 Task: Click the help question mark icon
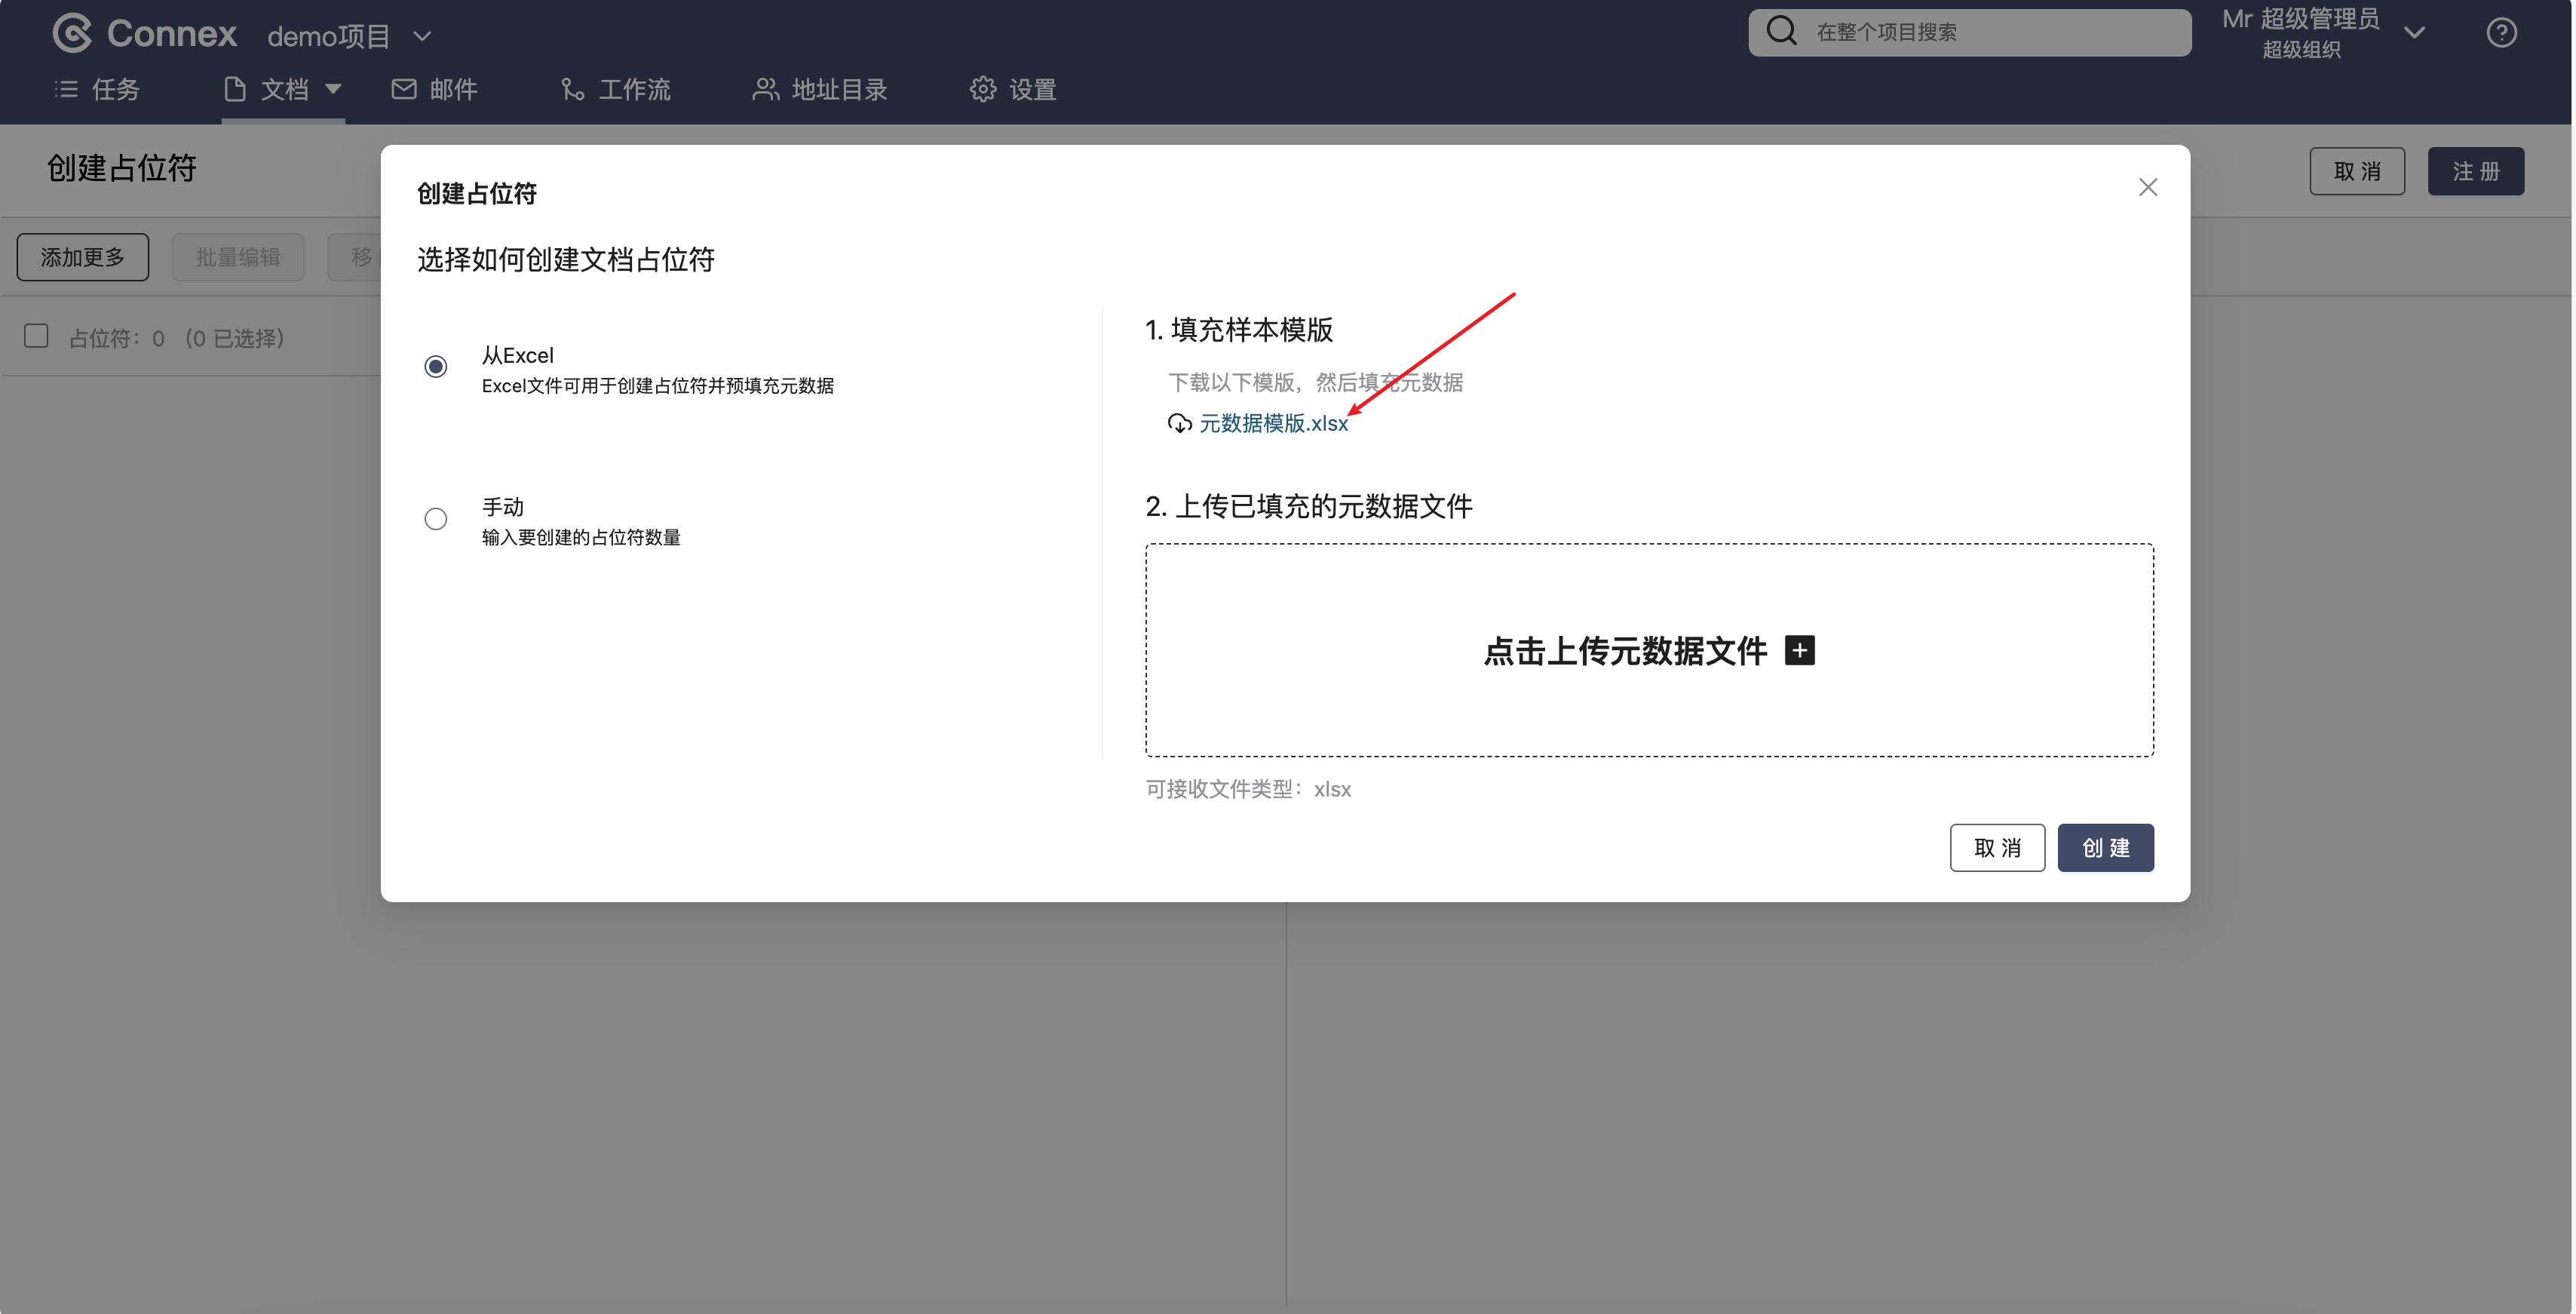pyautogui.click(x=2501, y=33)
